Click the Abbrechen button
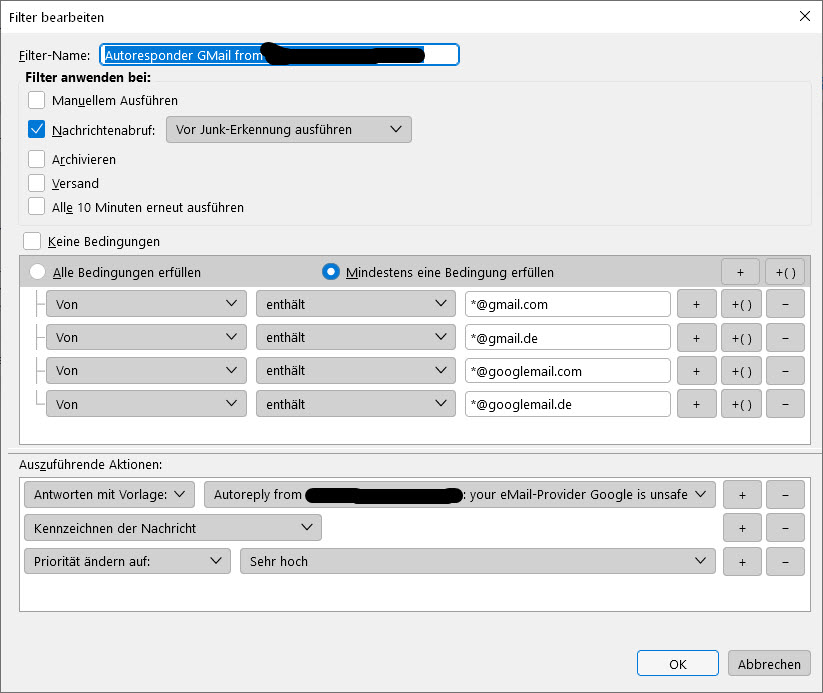Viewport: 823px width, 693px height. 769,664
